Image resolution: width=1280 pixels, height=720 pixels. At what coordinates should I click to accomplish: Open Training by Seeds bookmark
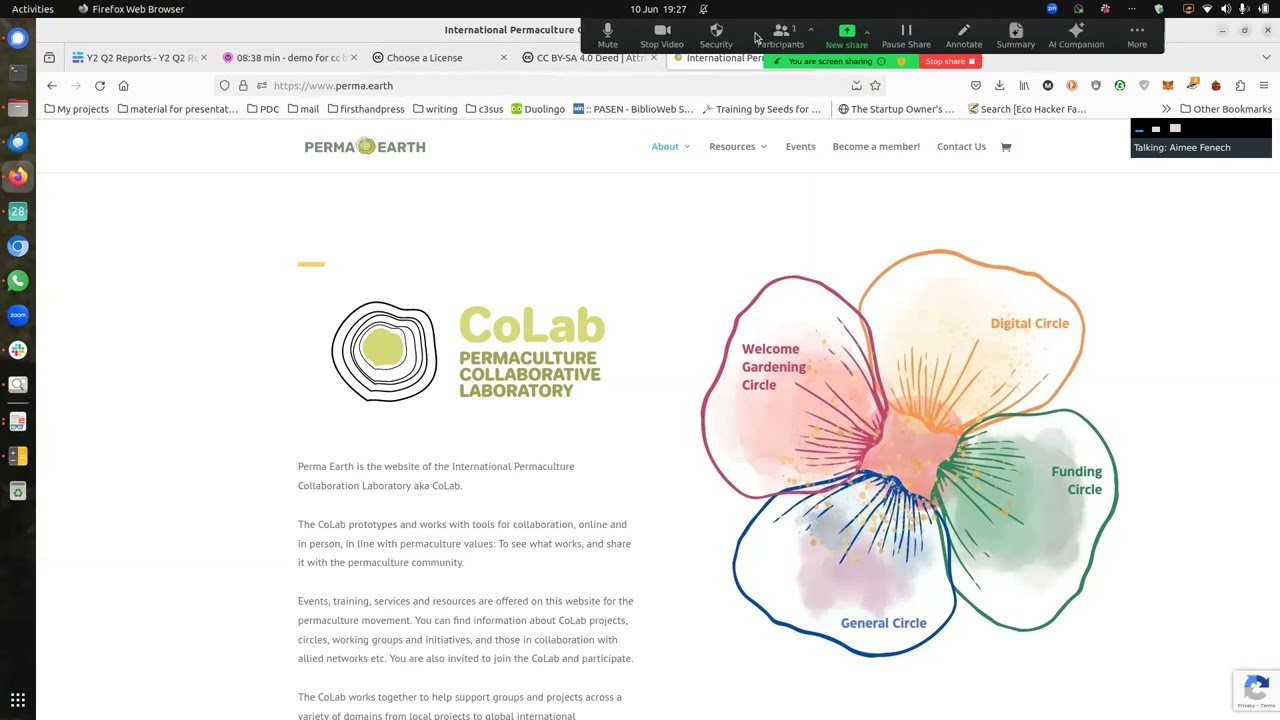point(762,109)
